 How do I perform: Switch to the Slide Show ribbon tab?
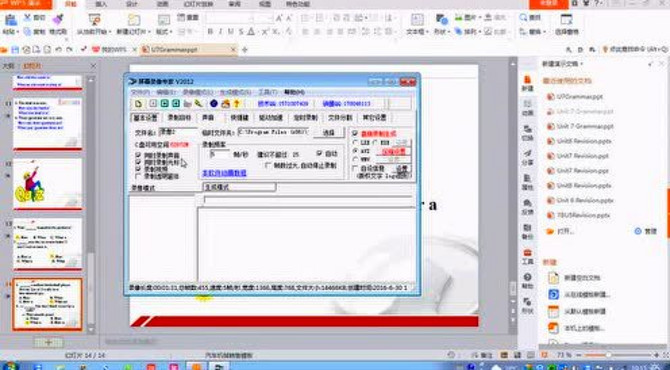198,4
